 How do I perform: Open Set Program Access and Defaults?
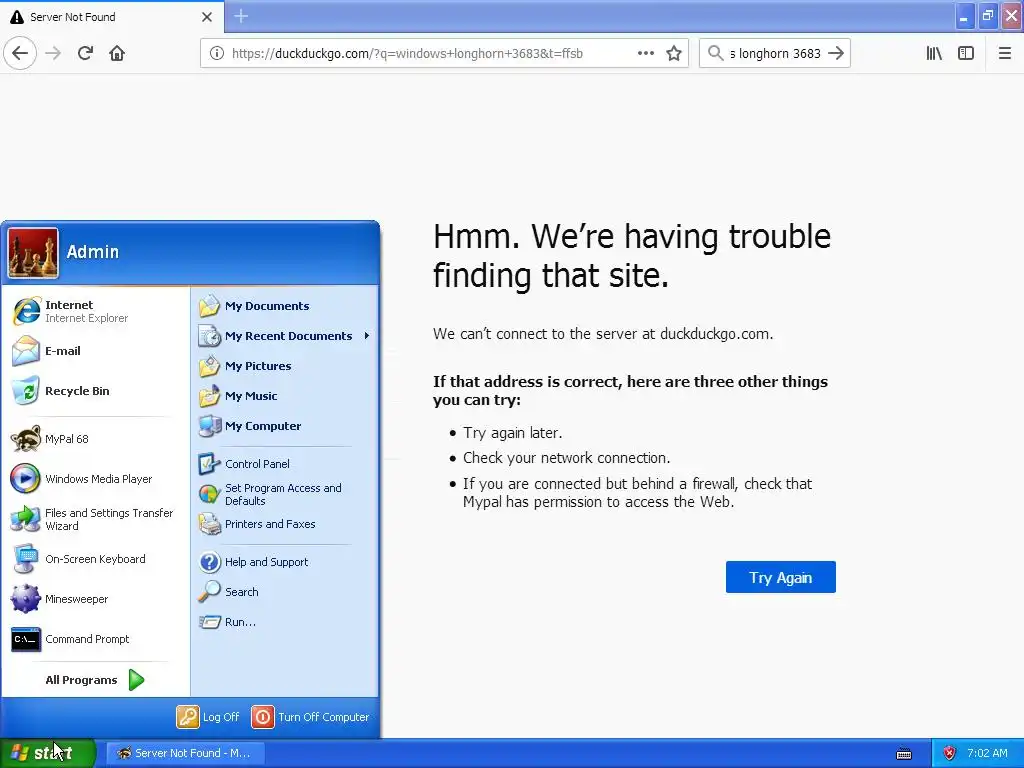[x=285, y=494]
